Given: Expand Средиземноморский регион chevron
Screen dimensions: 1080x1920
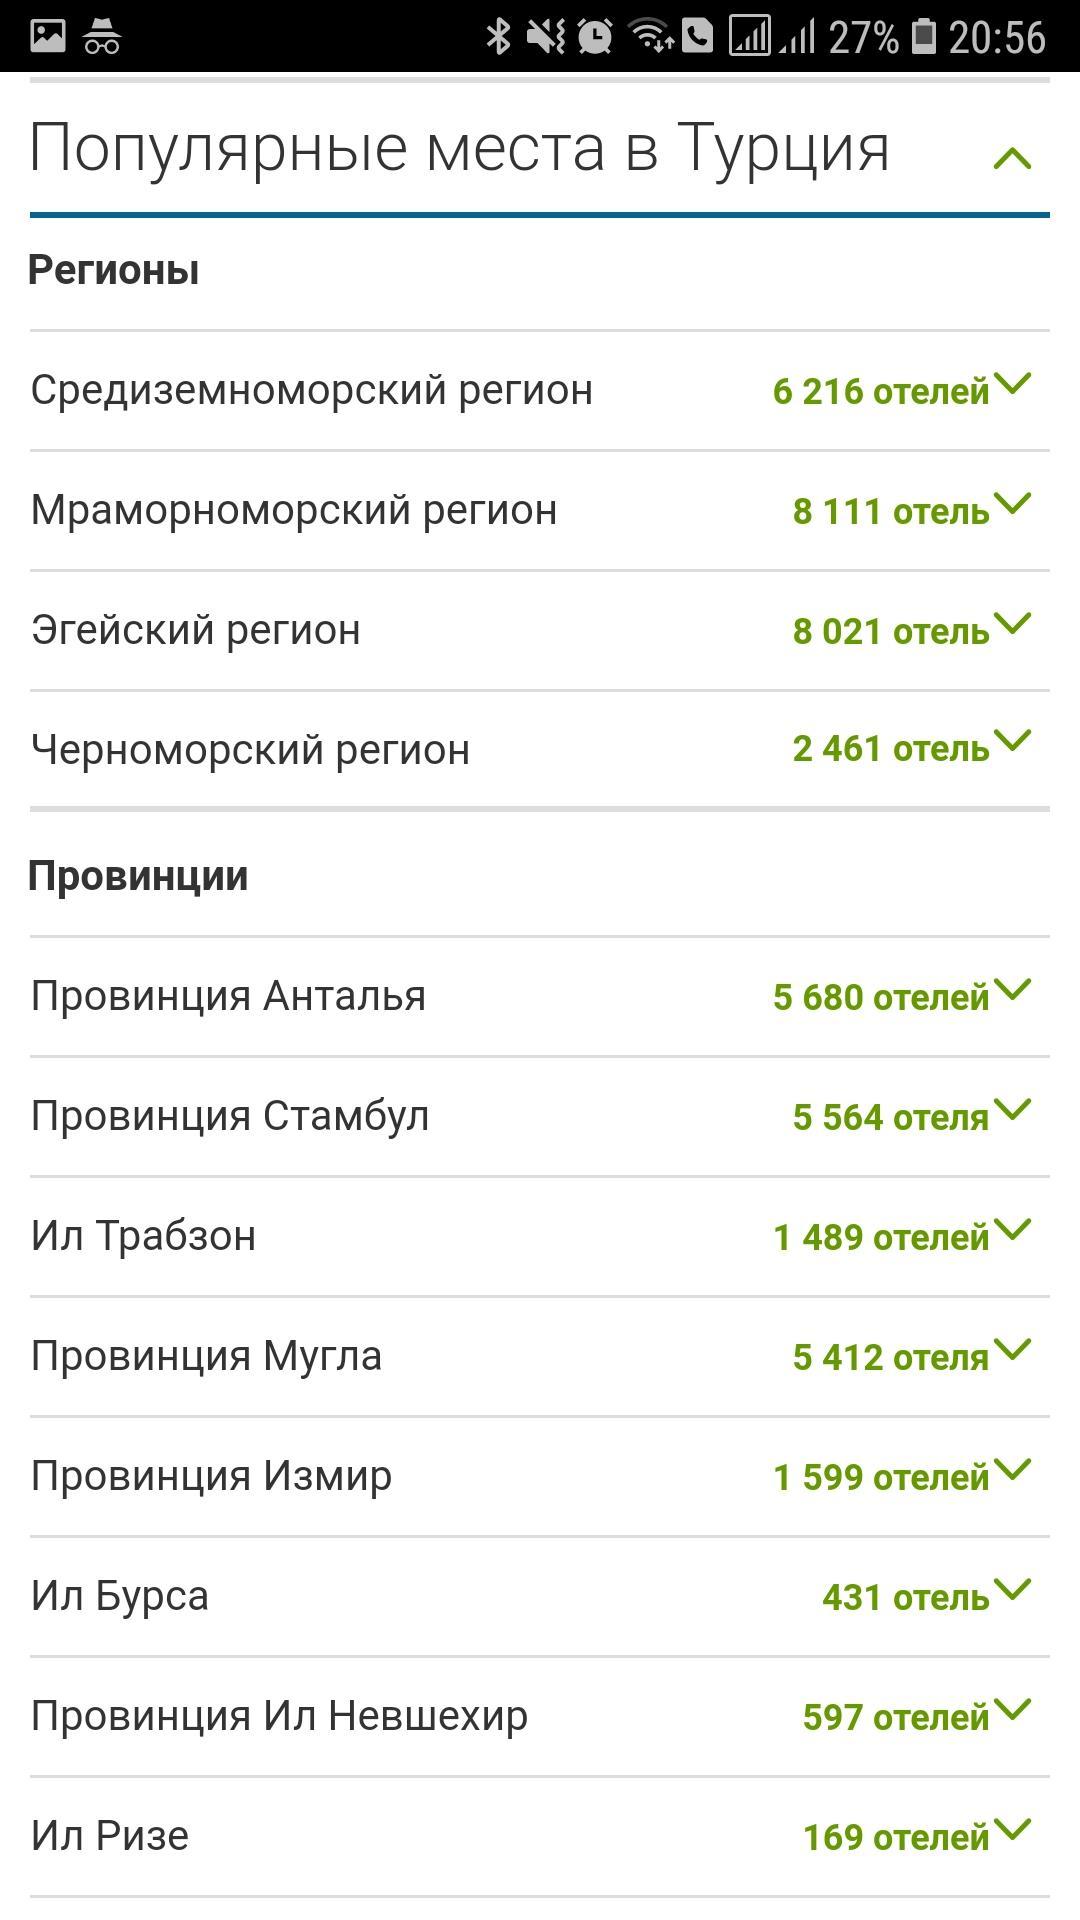Looking at the screenshot, I should 1012,384.
